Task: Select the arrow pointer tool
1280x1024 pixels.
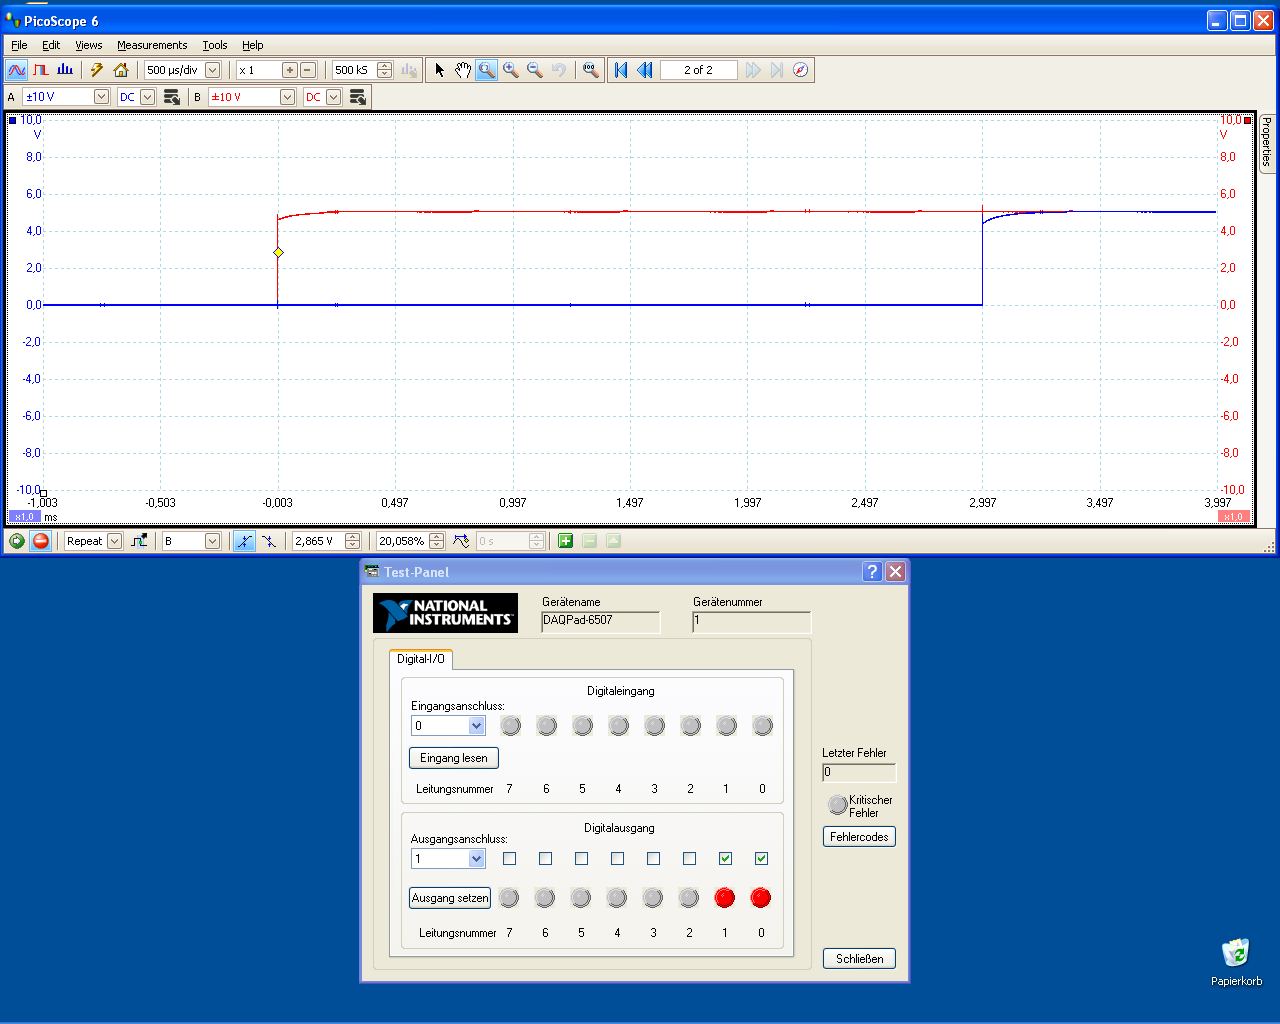Action: click(439, 70)
